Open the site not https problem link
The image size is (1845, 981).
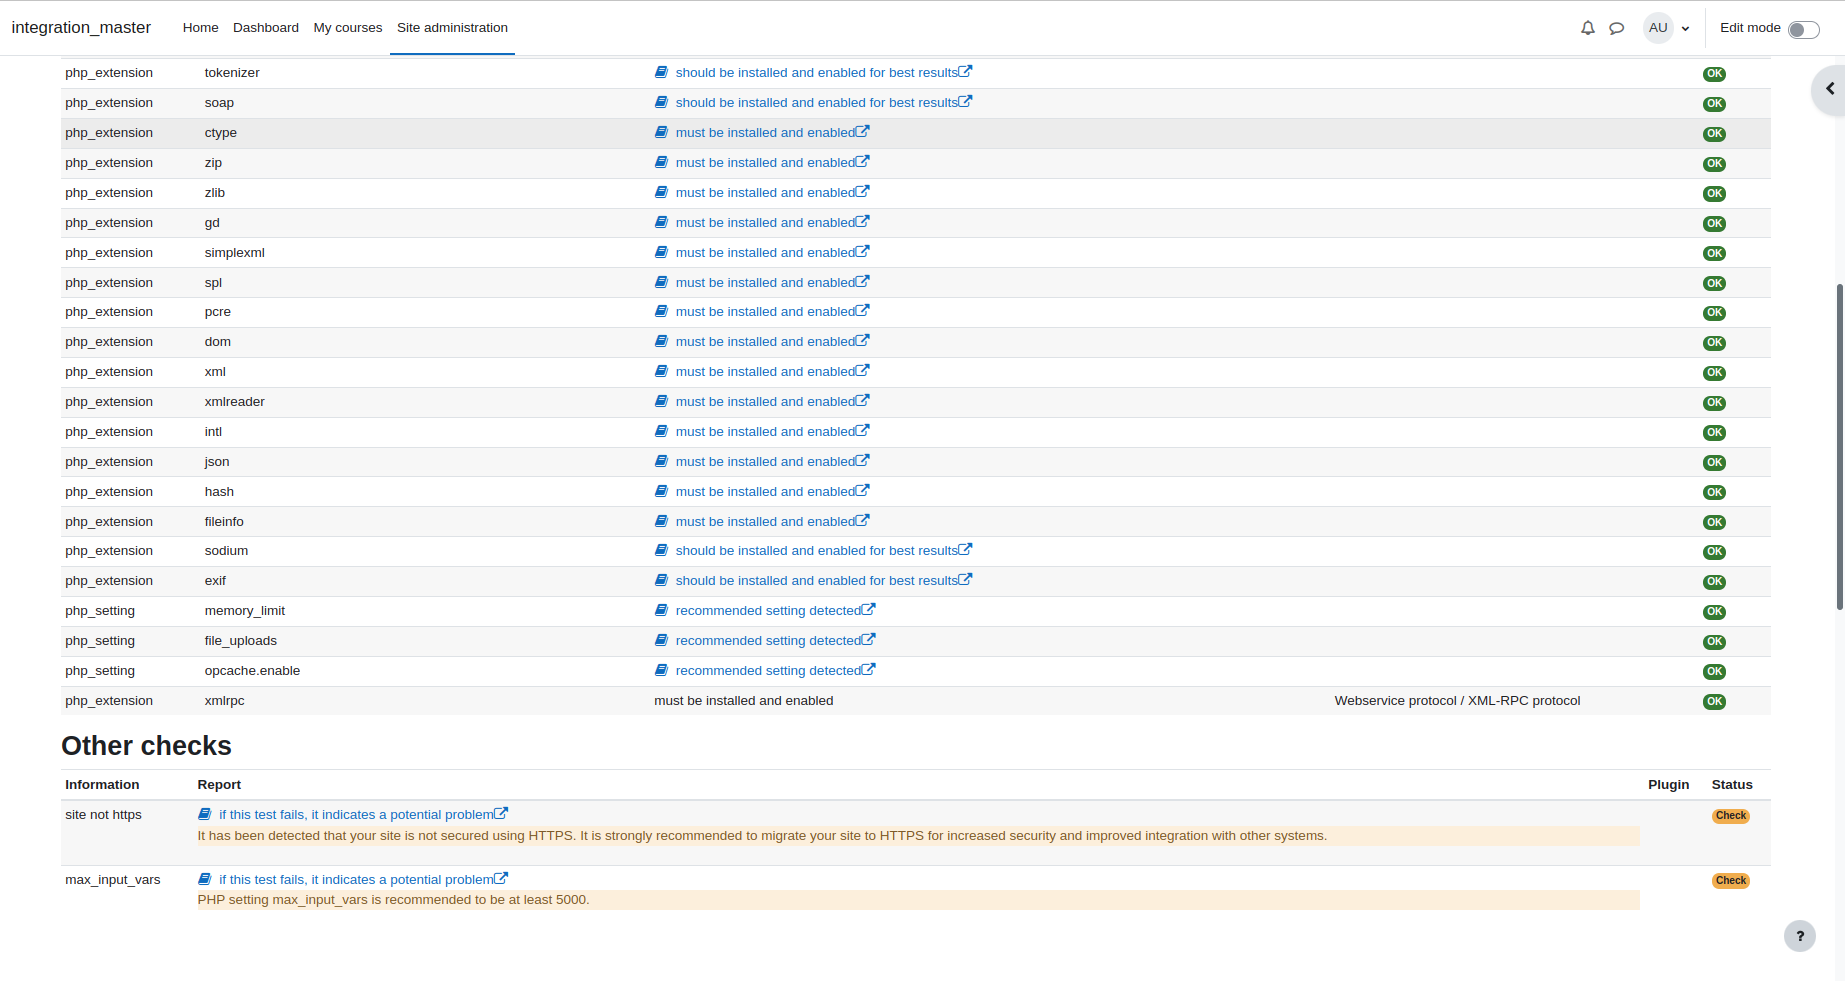(356, 815)
